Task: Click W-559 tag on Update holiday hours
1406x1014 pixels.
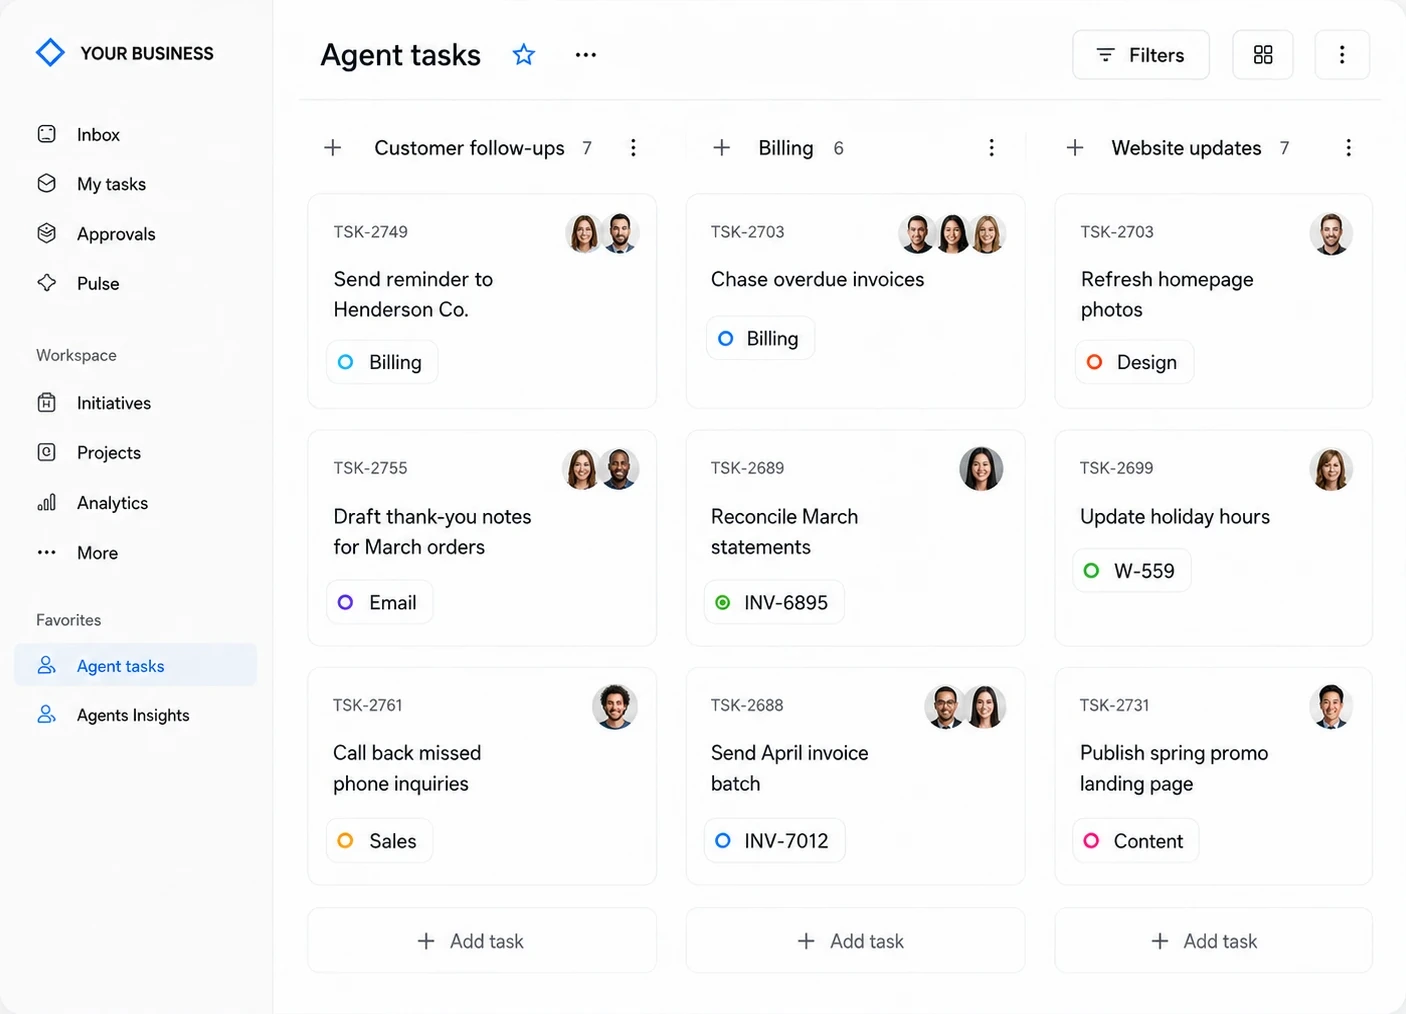Action: pyautogui.click(x=1132, y=571)
